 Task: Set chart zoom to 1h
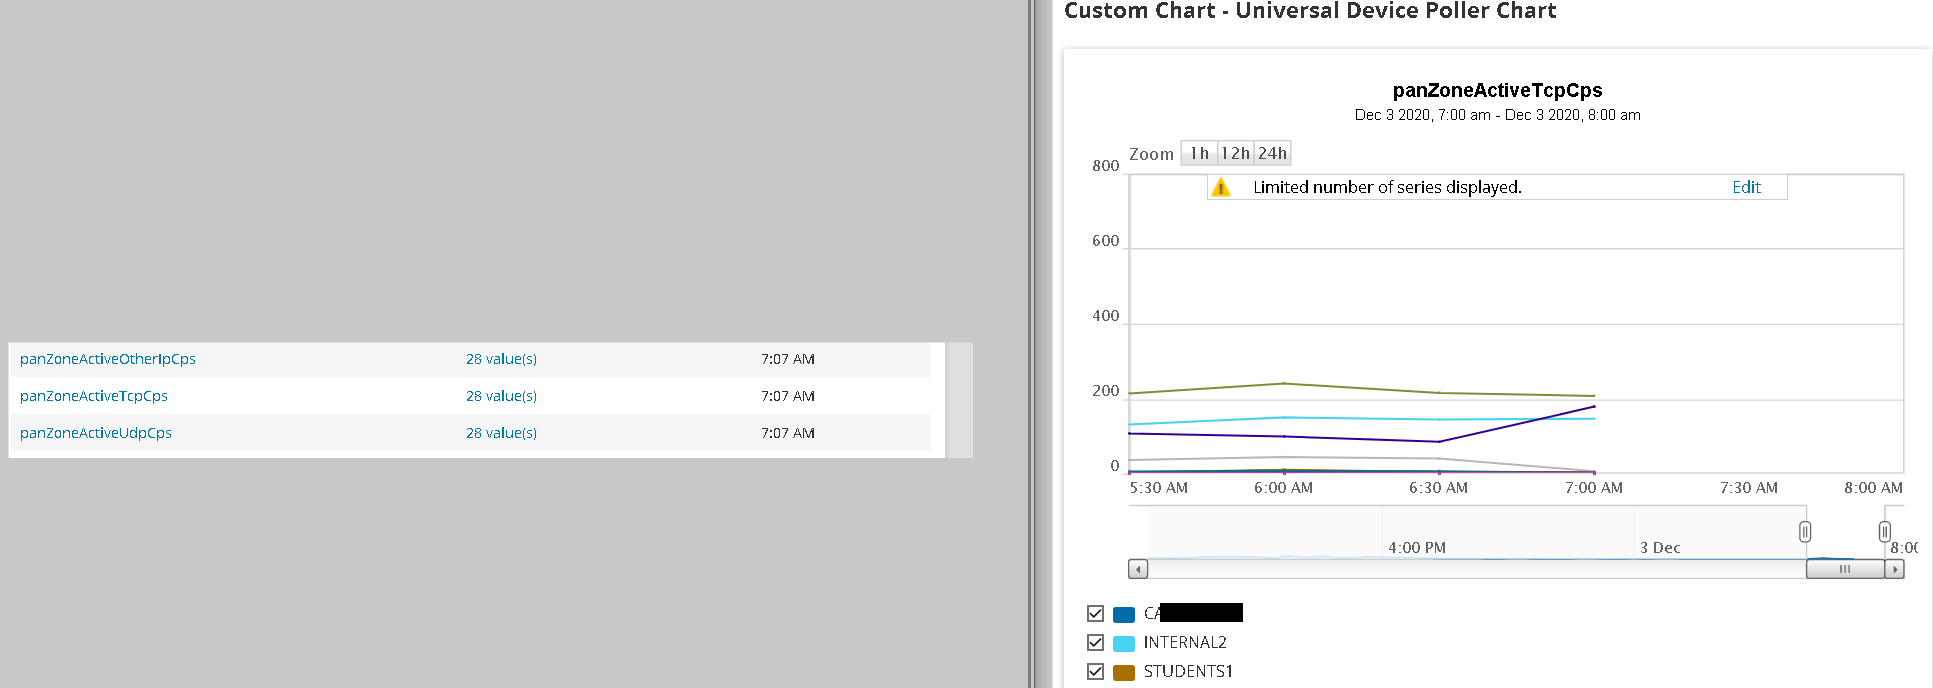1199,153
